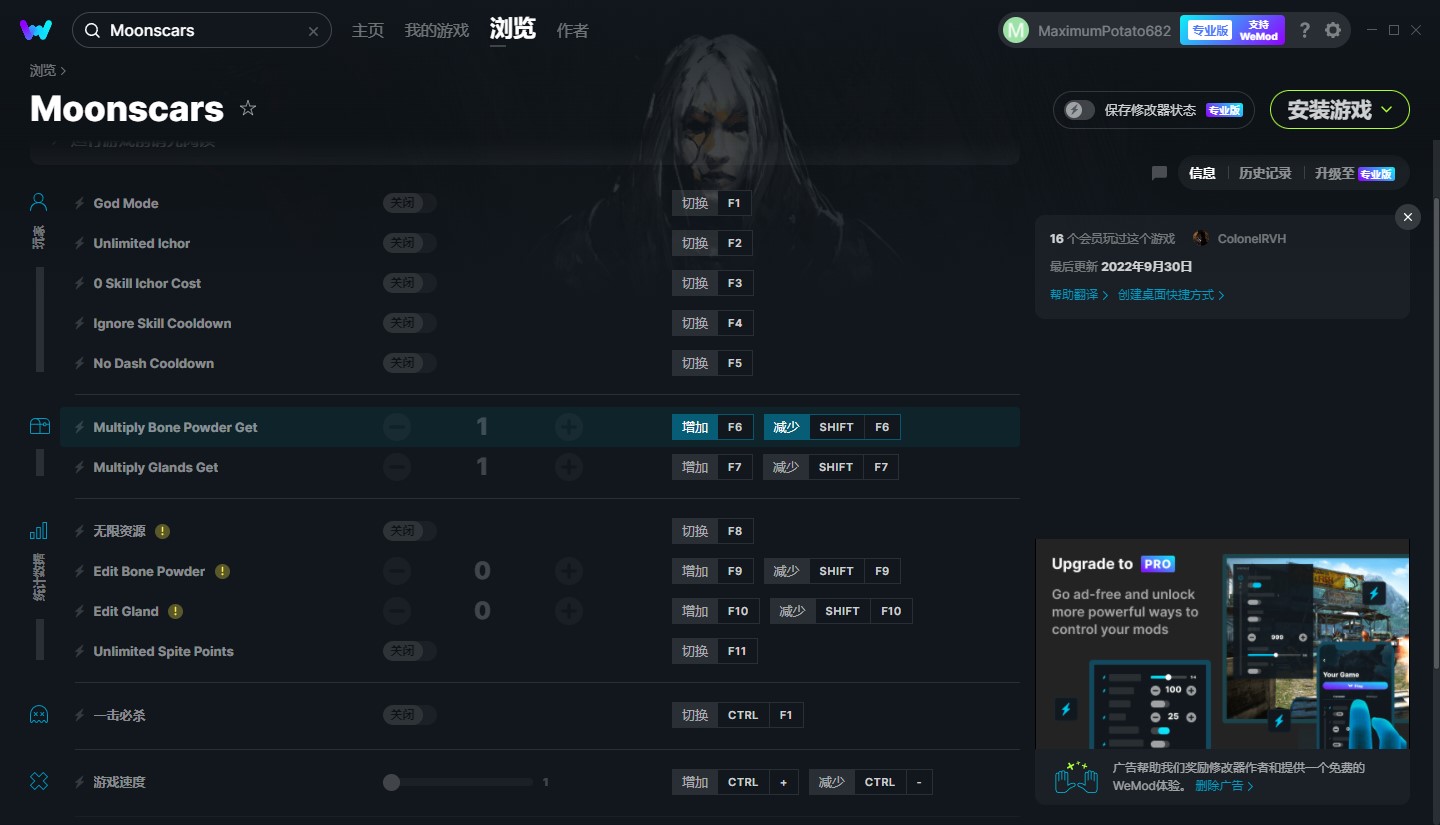
Task: Open 作者 tab
Action: pos(573,31)
